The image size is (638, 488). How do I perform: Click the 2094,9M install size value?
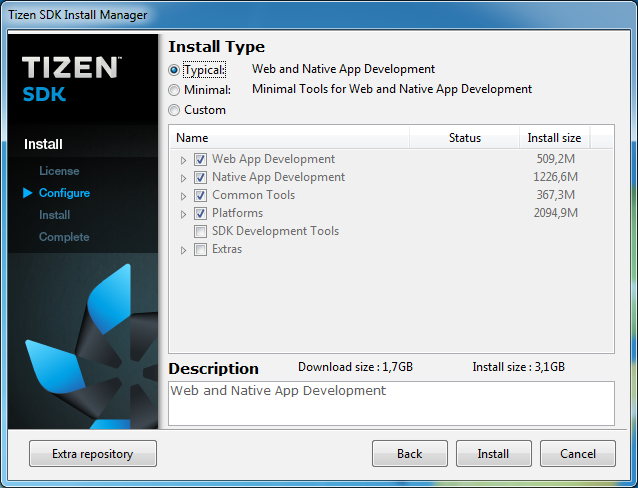click(x=555, y=212)
